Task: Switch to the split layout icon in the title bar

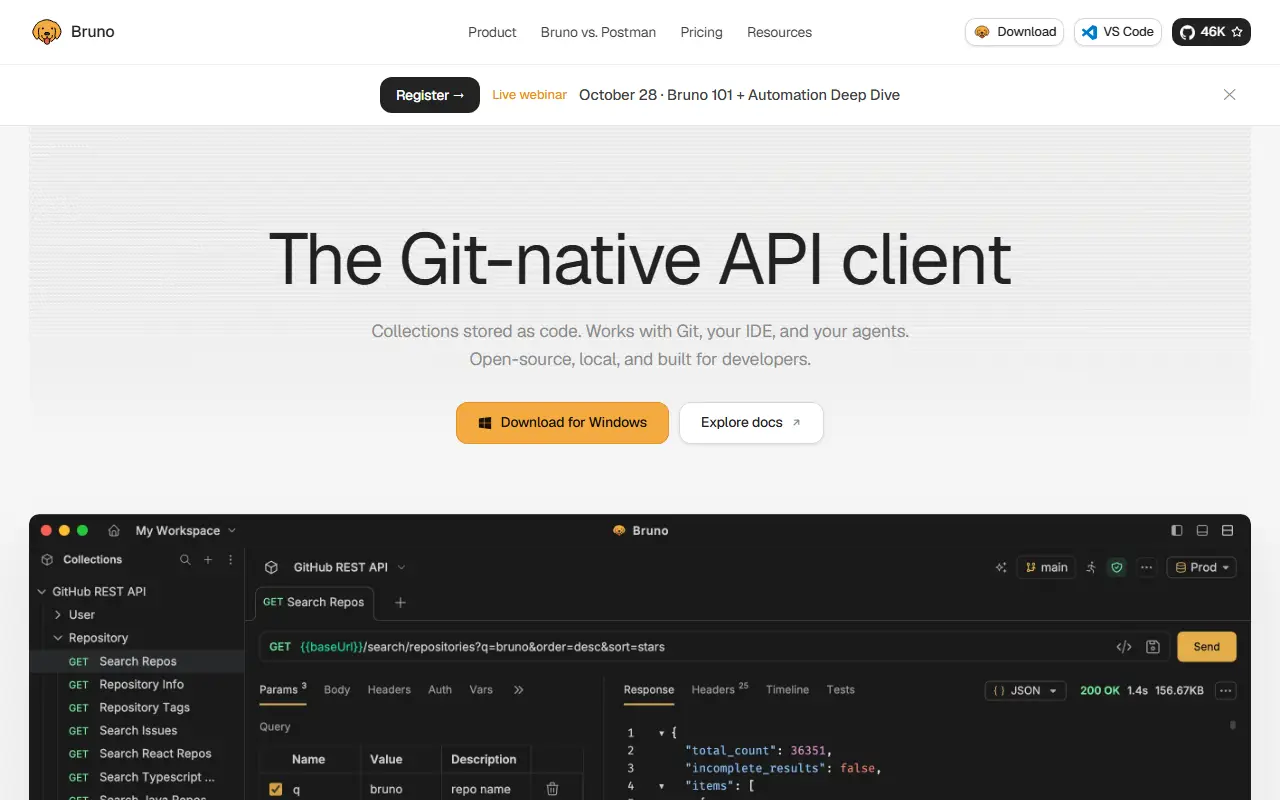Action: click(x=1228, y=531)
